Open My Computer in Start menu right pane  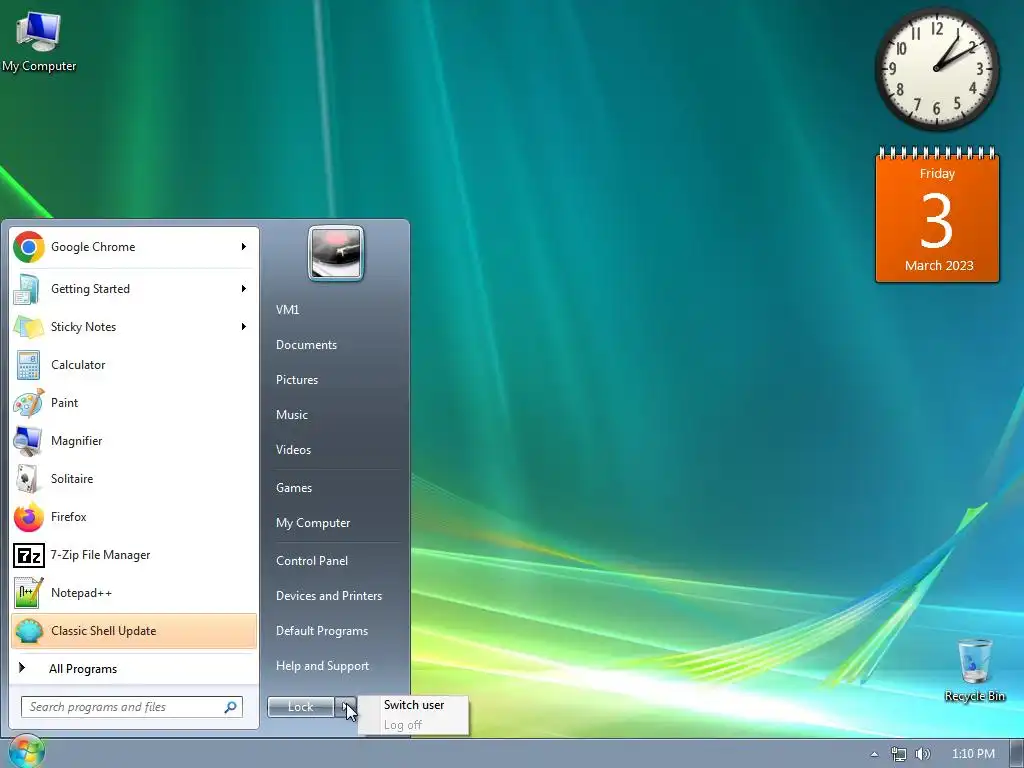(x=313, y=523)
